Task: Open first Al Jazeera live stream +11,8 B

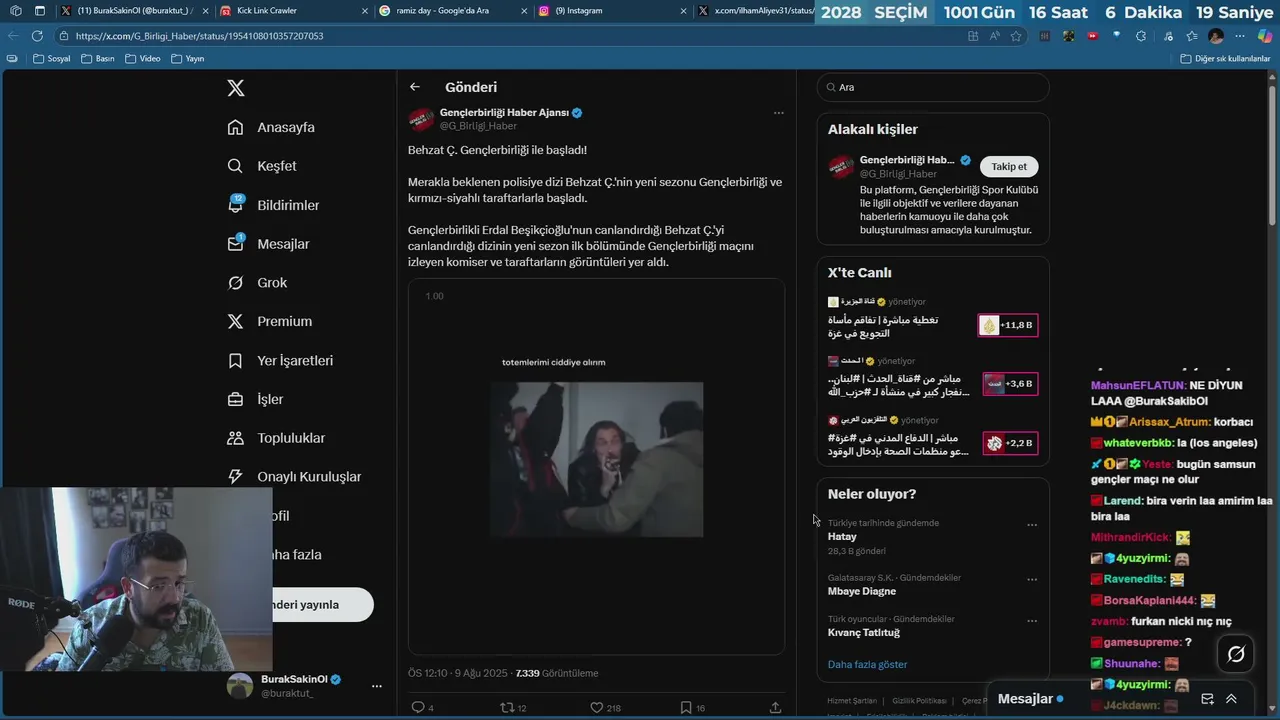Action: click(932, 320)
